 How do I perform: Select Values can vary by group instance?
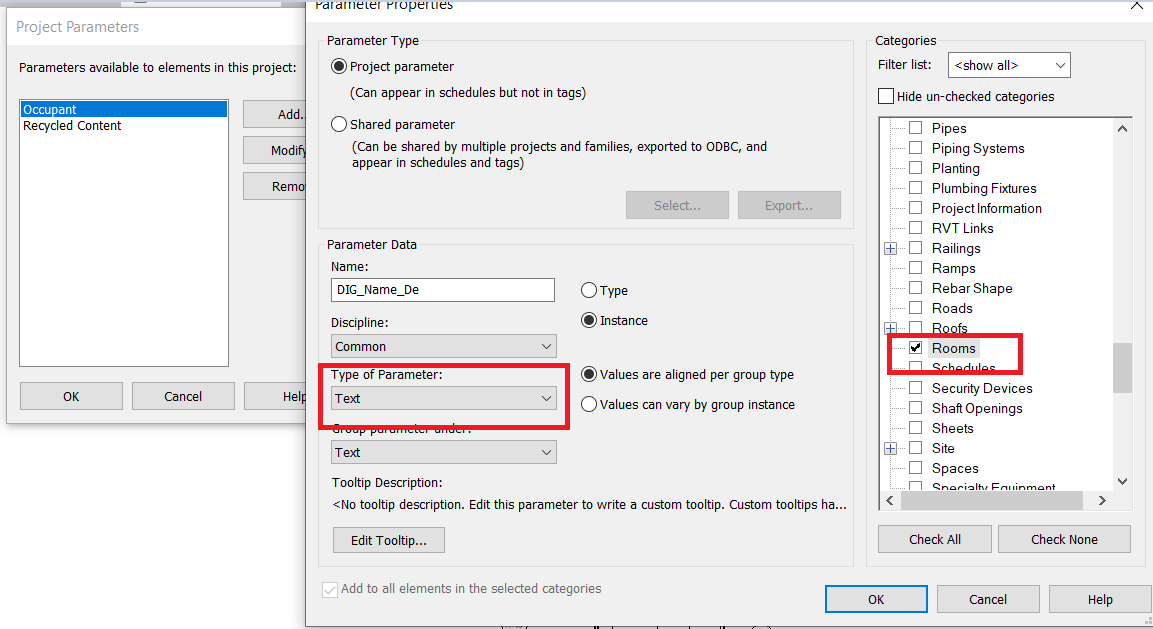point(589,404)
